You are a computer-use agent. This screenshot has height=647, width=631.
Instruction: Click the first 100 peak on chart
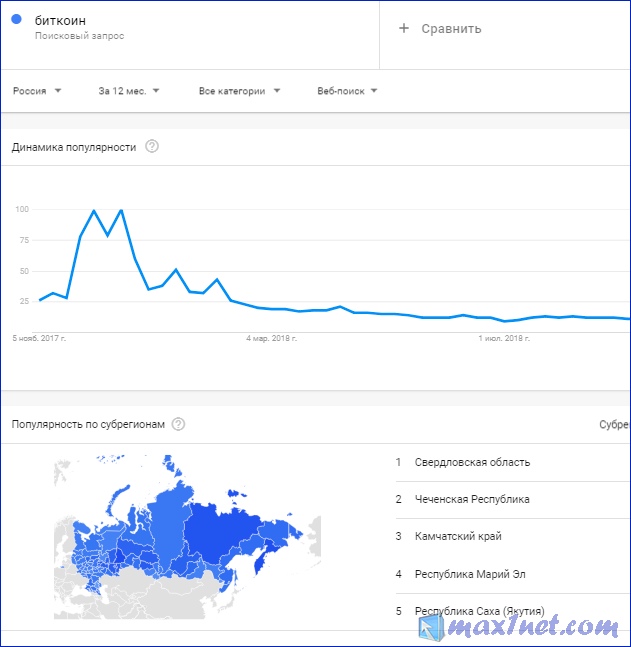pyautogui.click(x=94, y=210)
